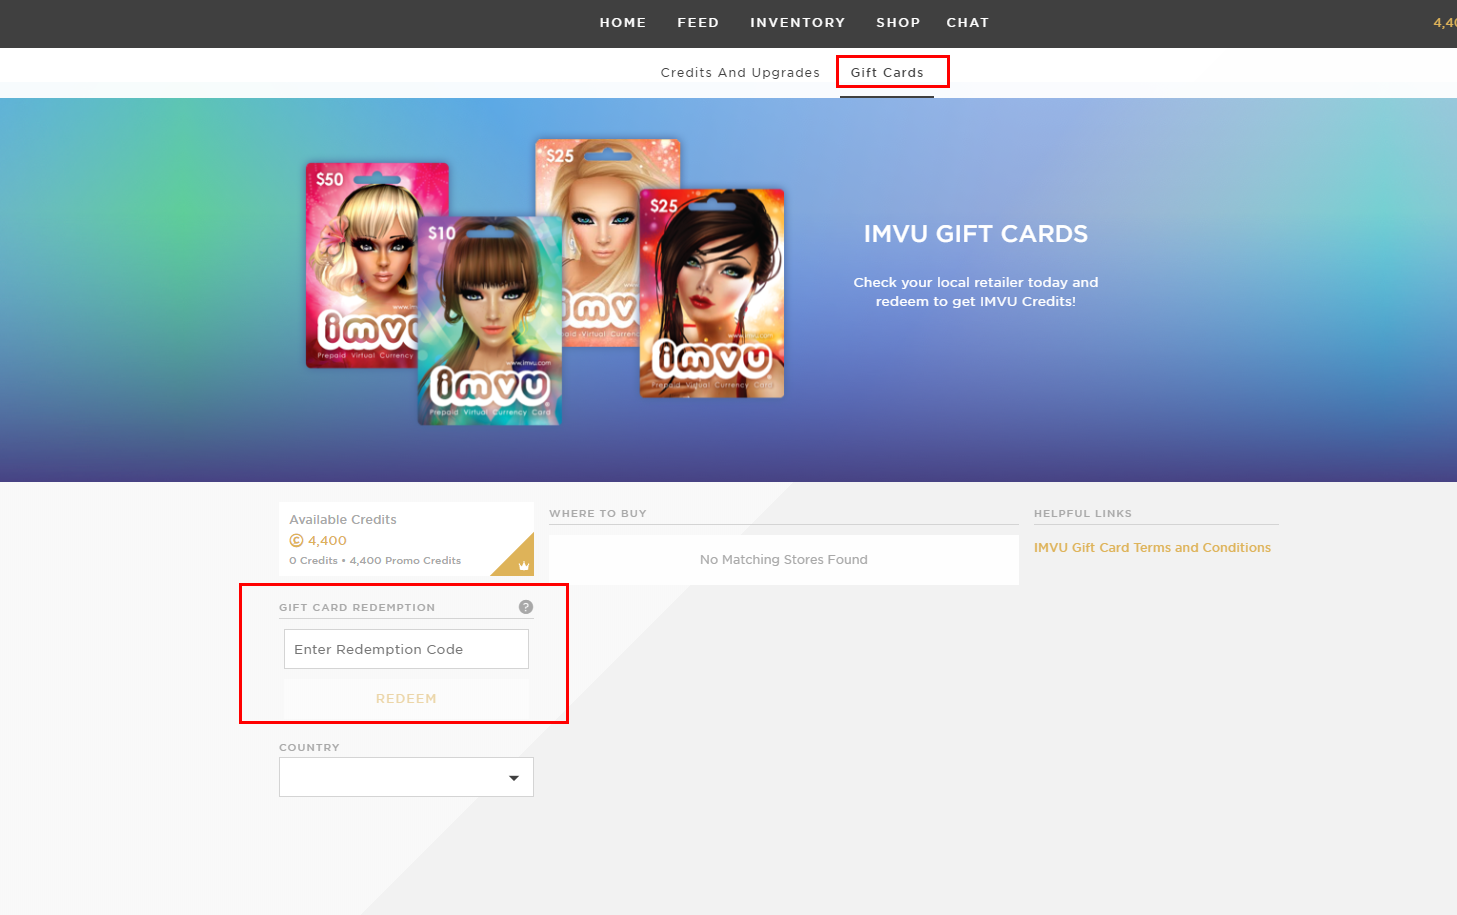1457x915 pixels.
Task: Click the $50 gift card image
Action: 362,265
